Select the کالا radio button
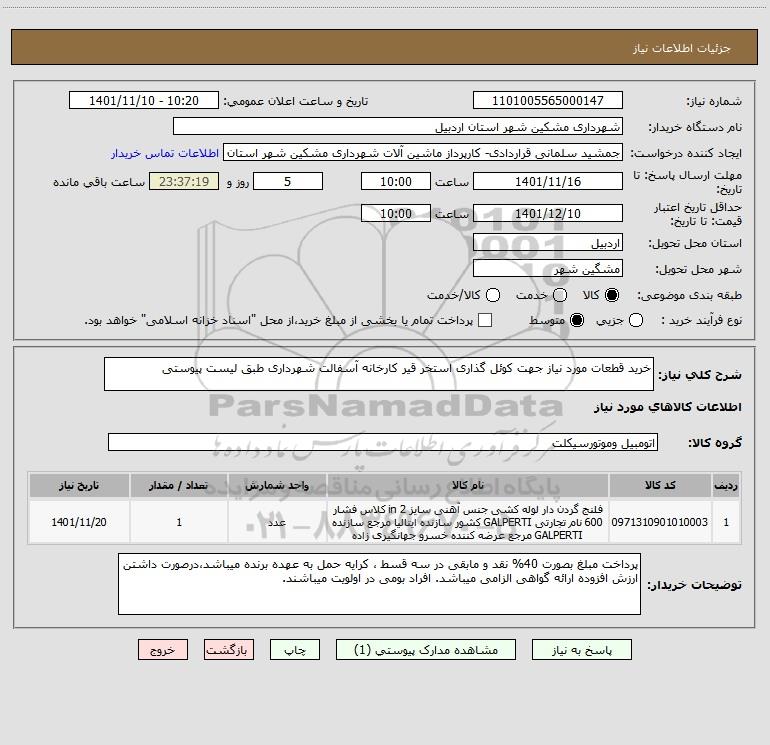Image resolution: width=770 pixels, height=745 pixels. pos(612,295)
